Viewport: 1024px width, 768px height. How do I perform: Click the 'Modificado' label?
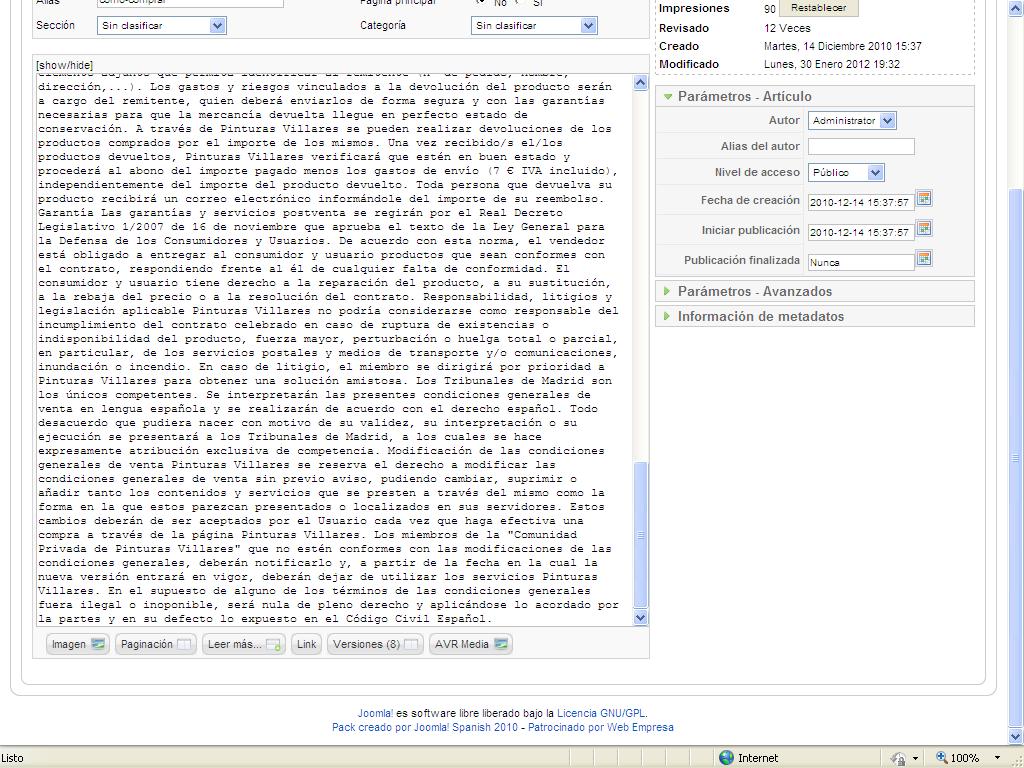689,64
